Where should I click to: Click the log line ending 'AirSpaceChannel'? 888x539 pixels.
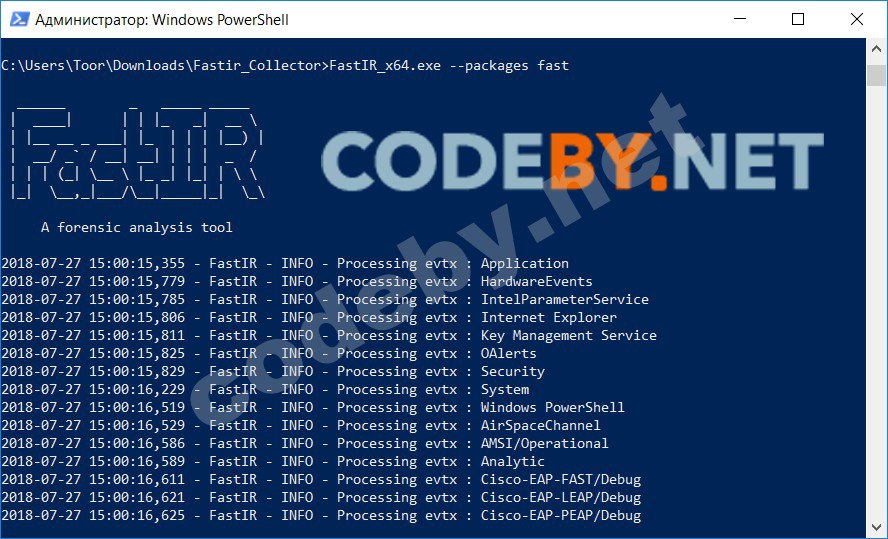[301, 426]
